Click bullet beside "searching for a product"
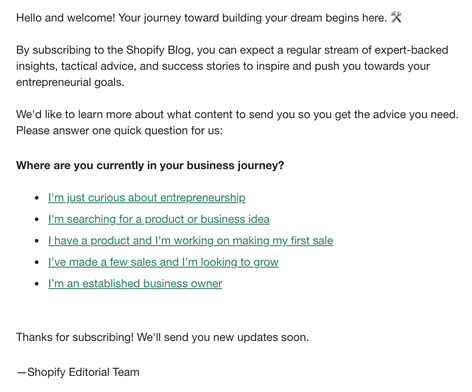 click(x=37, y=219)
